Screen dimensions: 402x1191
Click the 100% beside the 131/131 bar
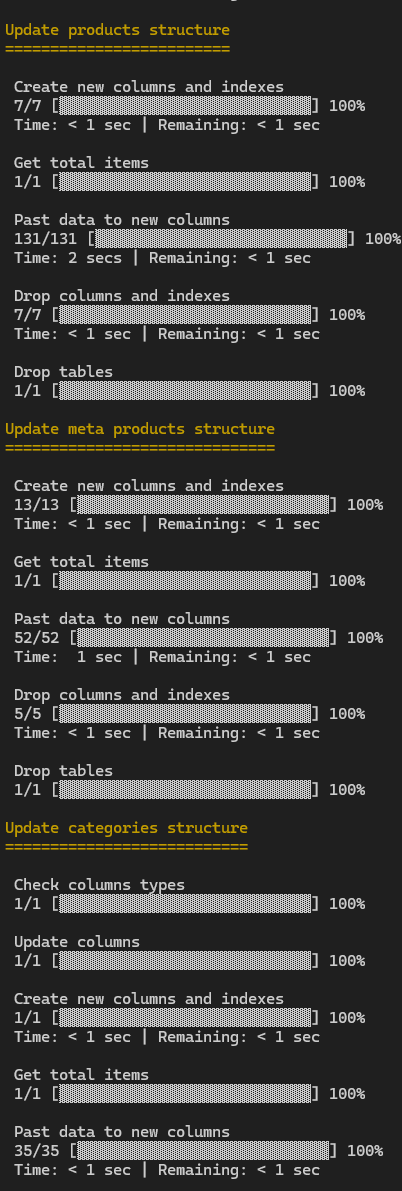click(x=382, y=239)
